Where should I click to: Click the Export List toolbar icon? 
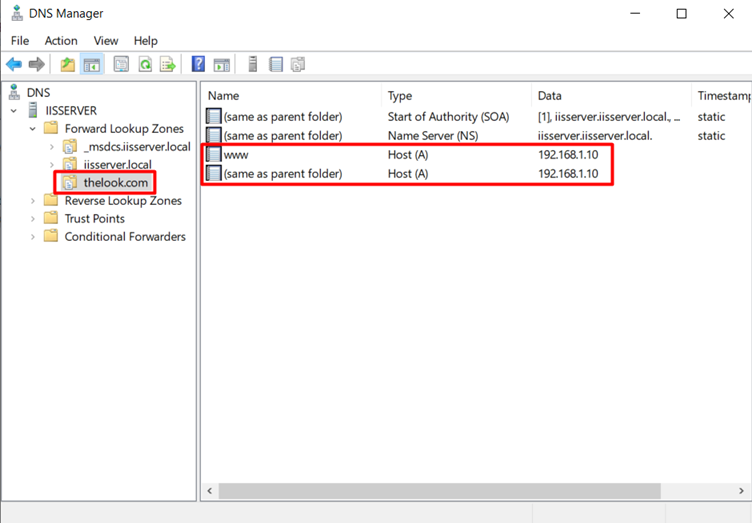[x=168, y=64]
